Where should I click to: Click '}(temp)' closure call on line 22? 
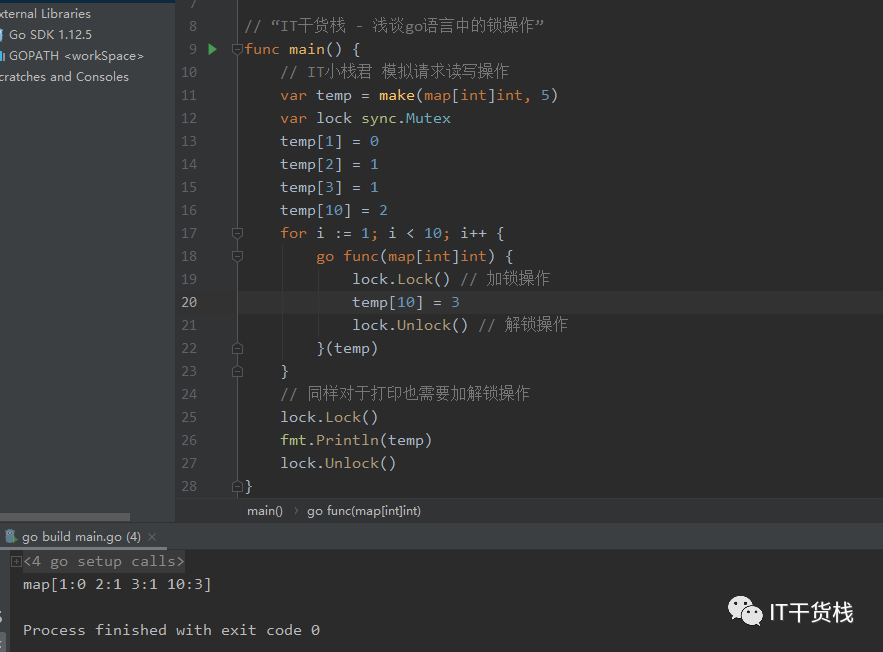(347, 349)
